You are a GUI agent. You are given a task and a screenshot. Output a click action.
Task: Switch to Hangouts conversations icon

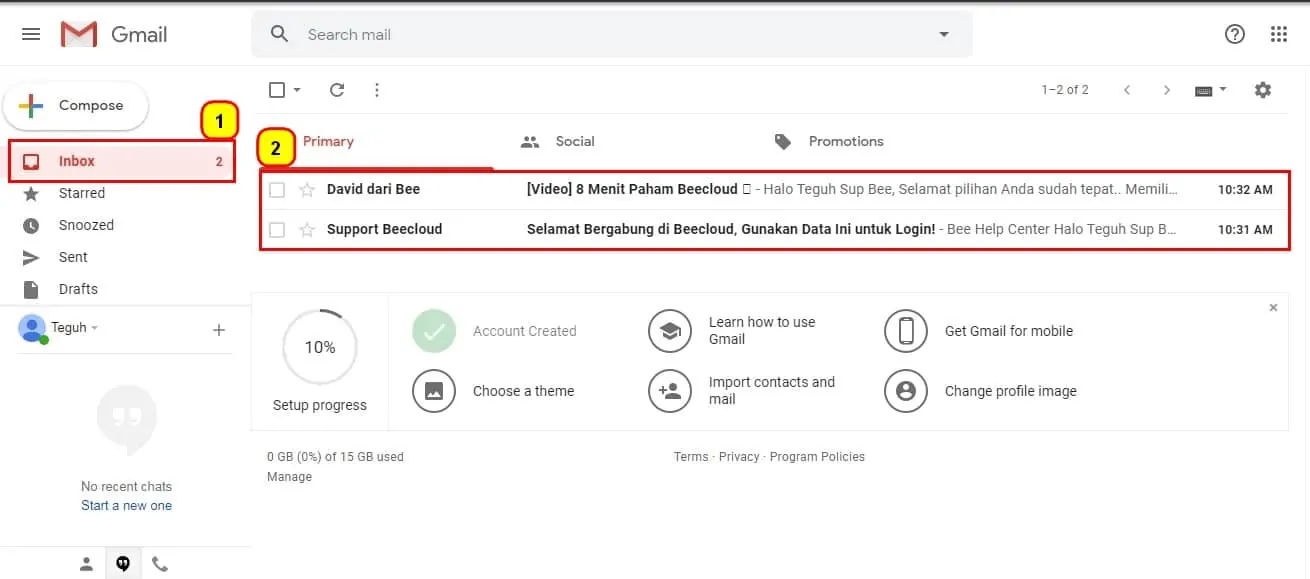(123, 564)
